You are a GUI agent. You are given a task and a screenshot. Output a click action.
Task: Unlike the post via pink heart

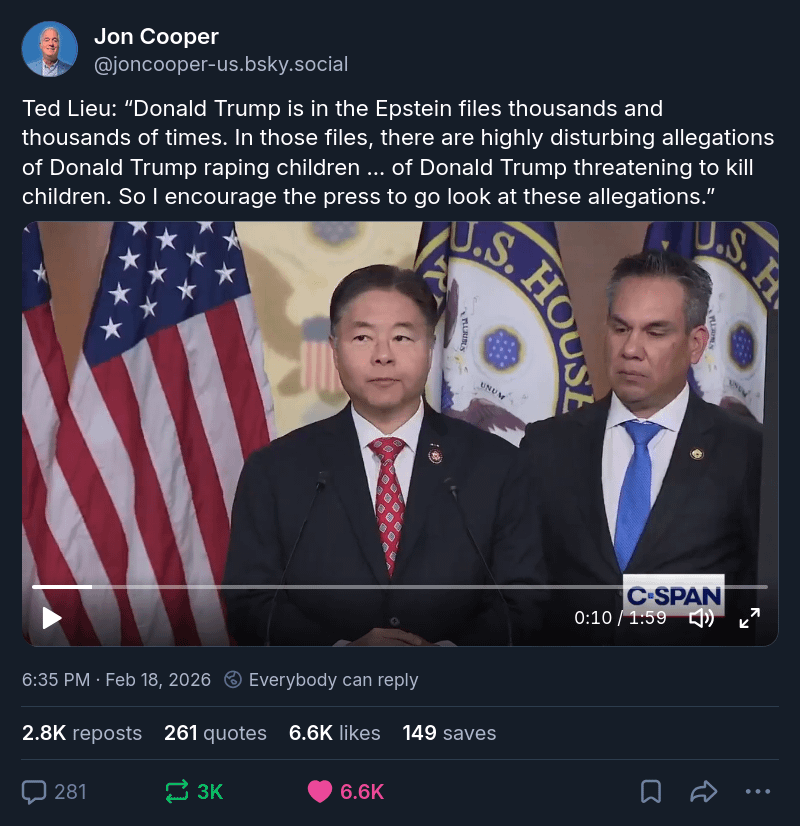pos(320,791)
